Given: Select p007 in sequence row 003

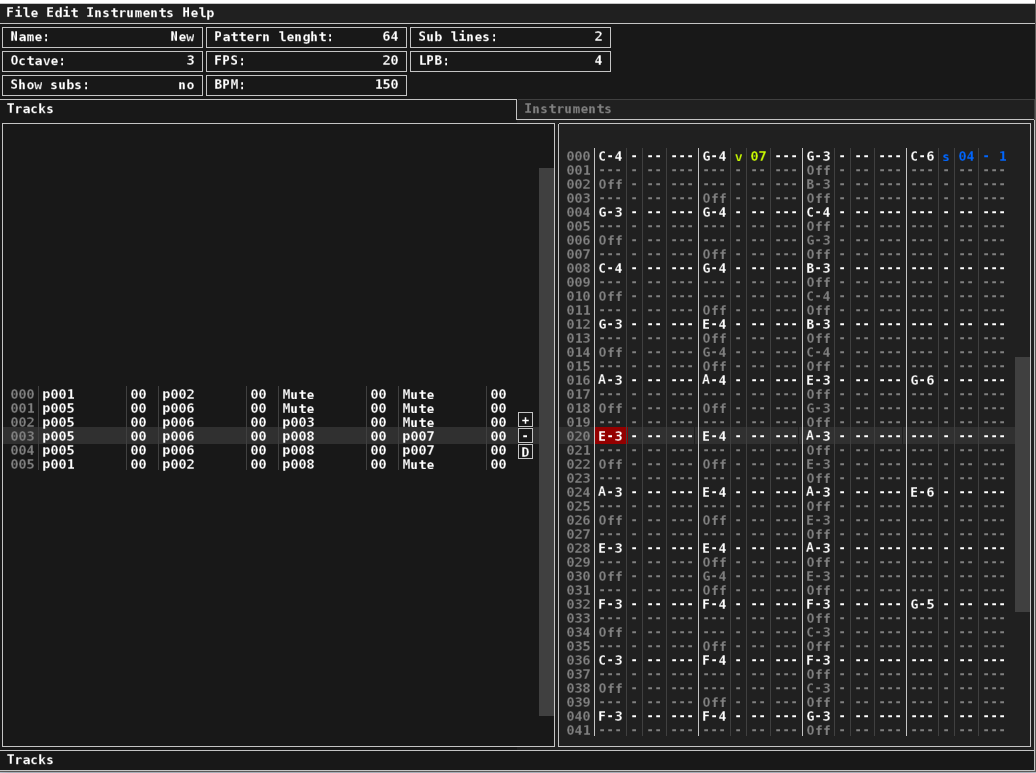Looking at the screenshot, I should coord(418,436).
